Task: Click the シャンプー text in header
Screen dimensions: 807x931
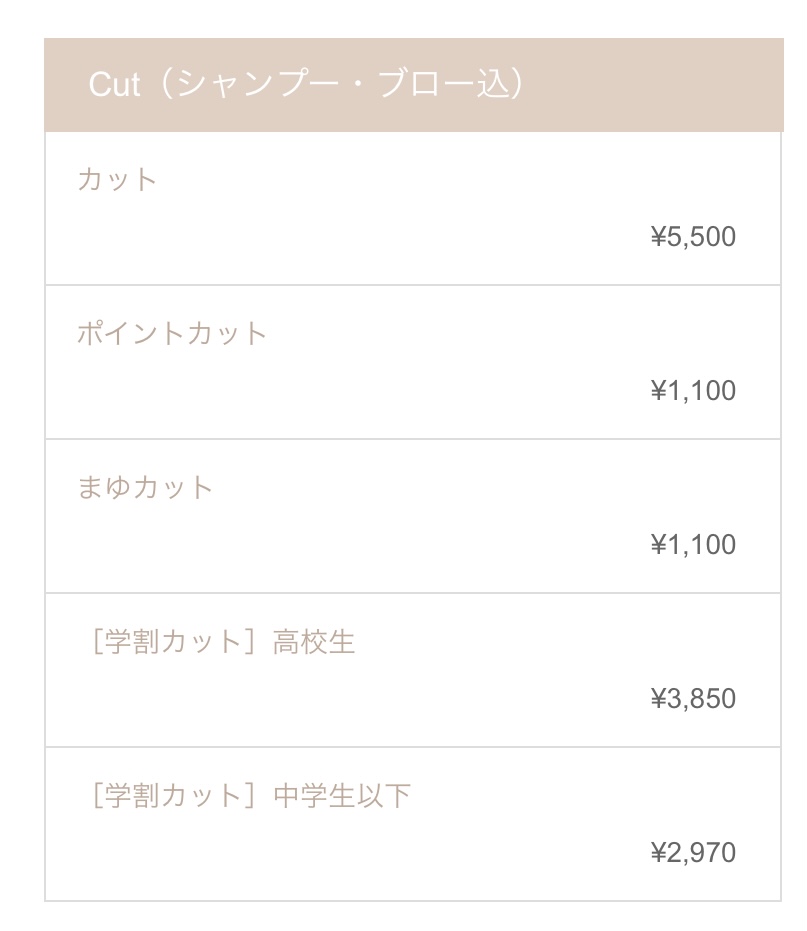Action: [x=257, y=84]
